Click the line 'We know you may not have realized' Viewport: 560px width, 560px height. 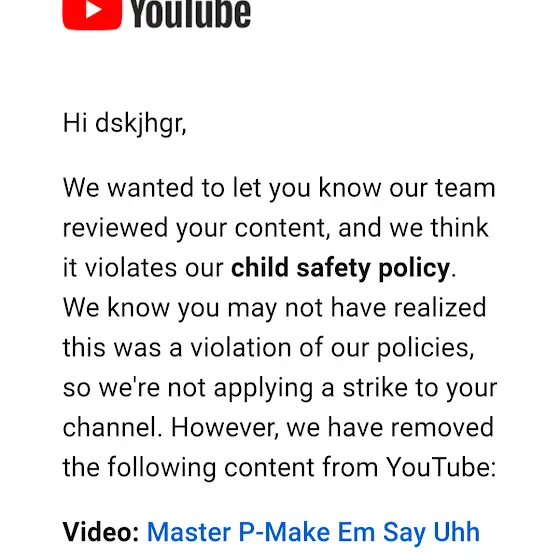point(275,308)
